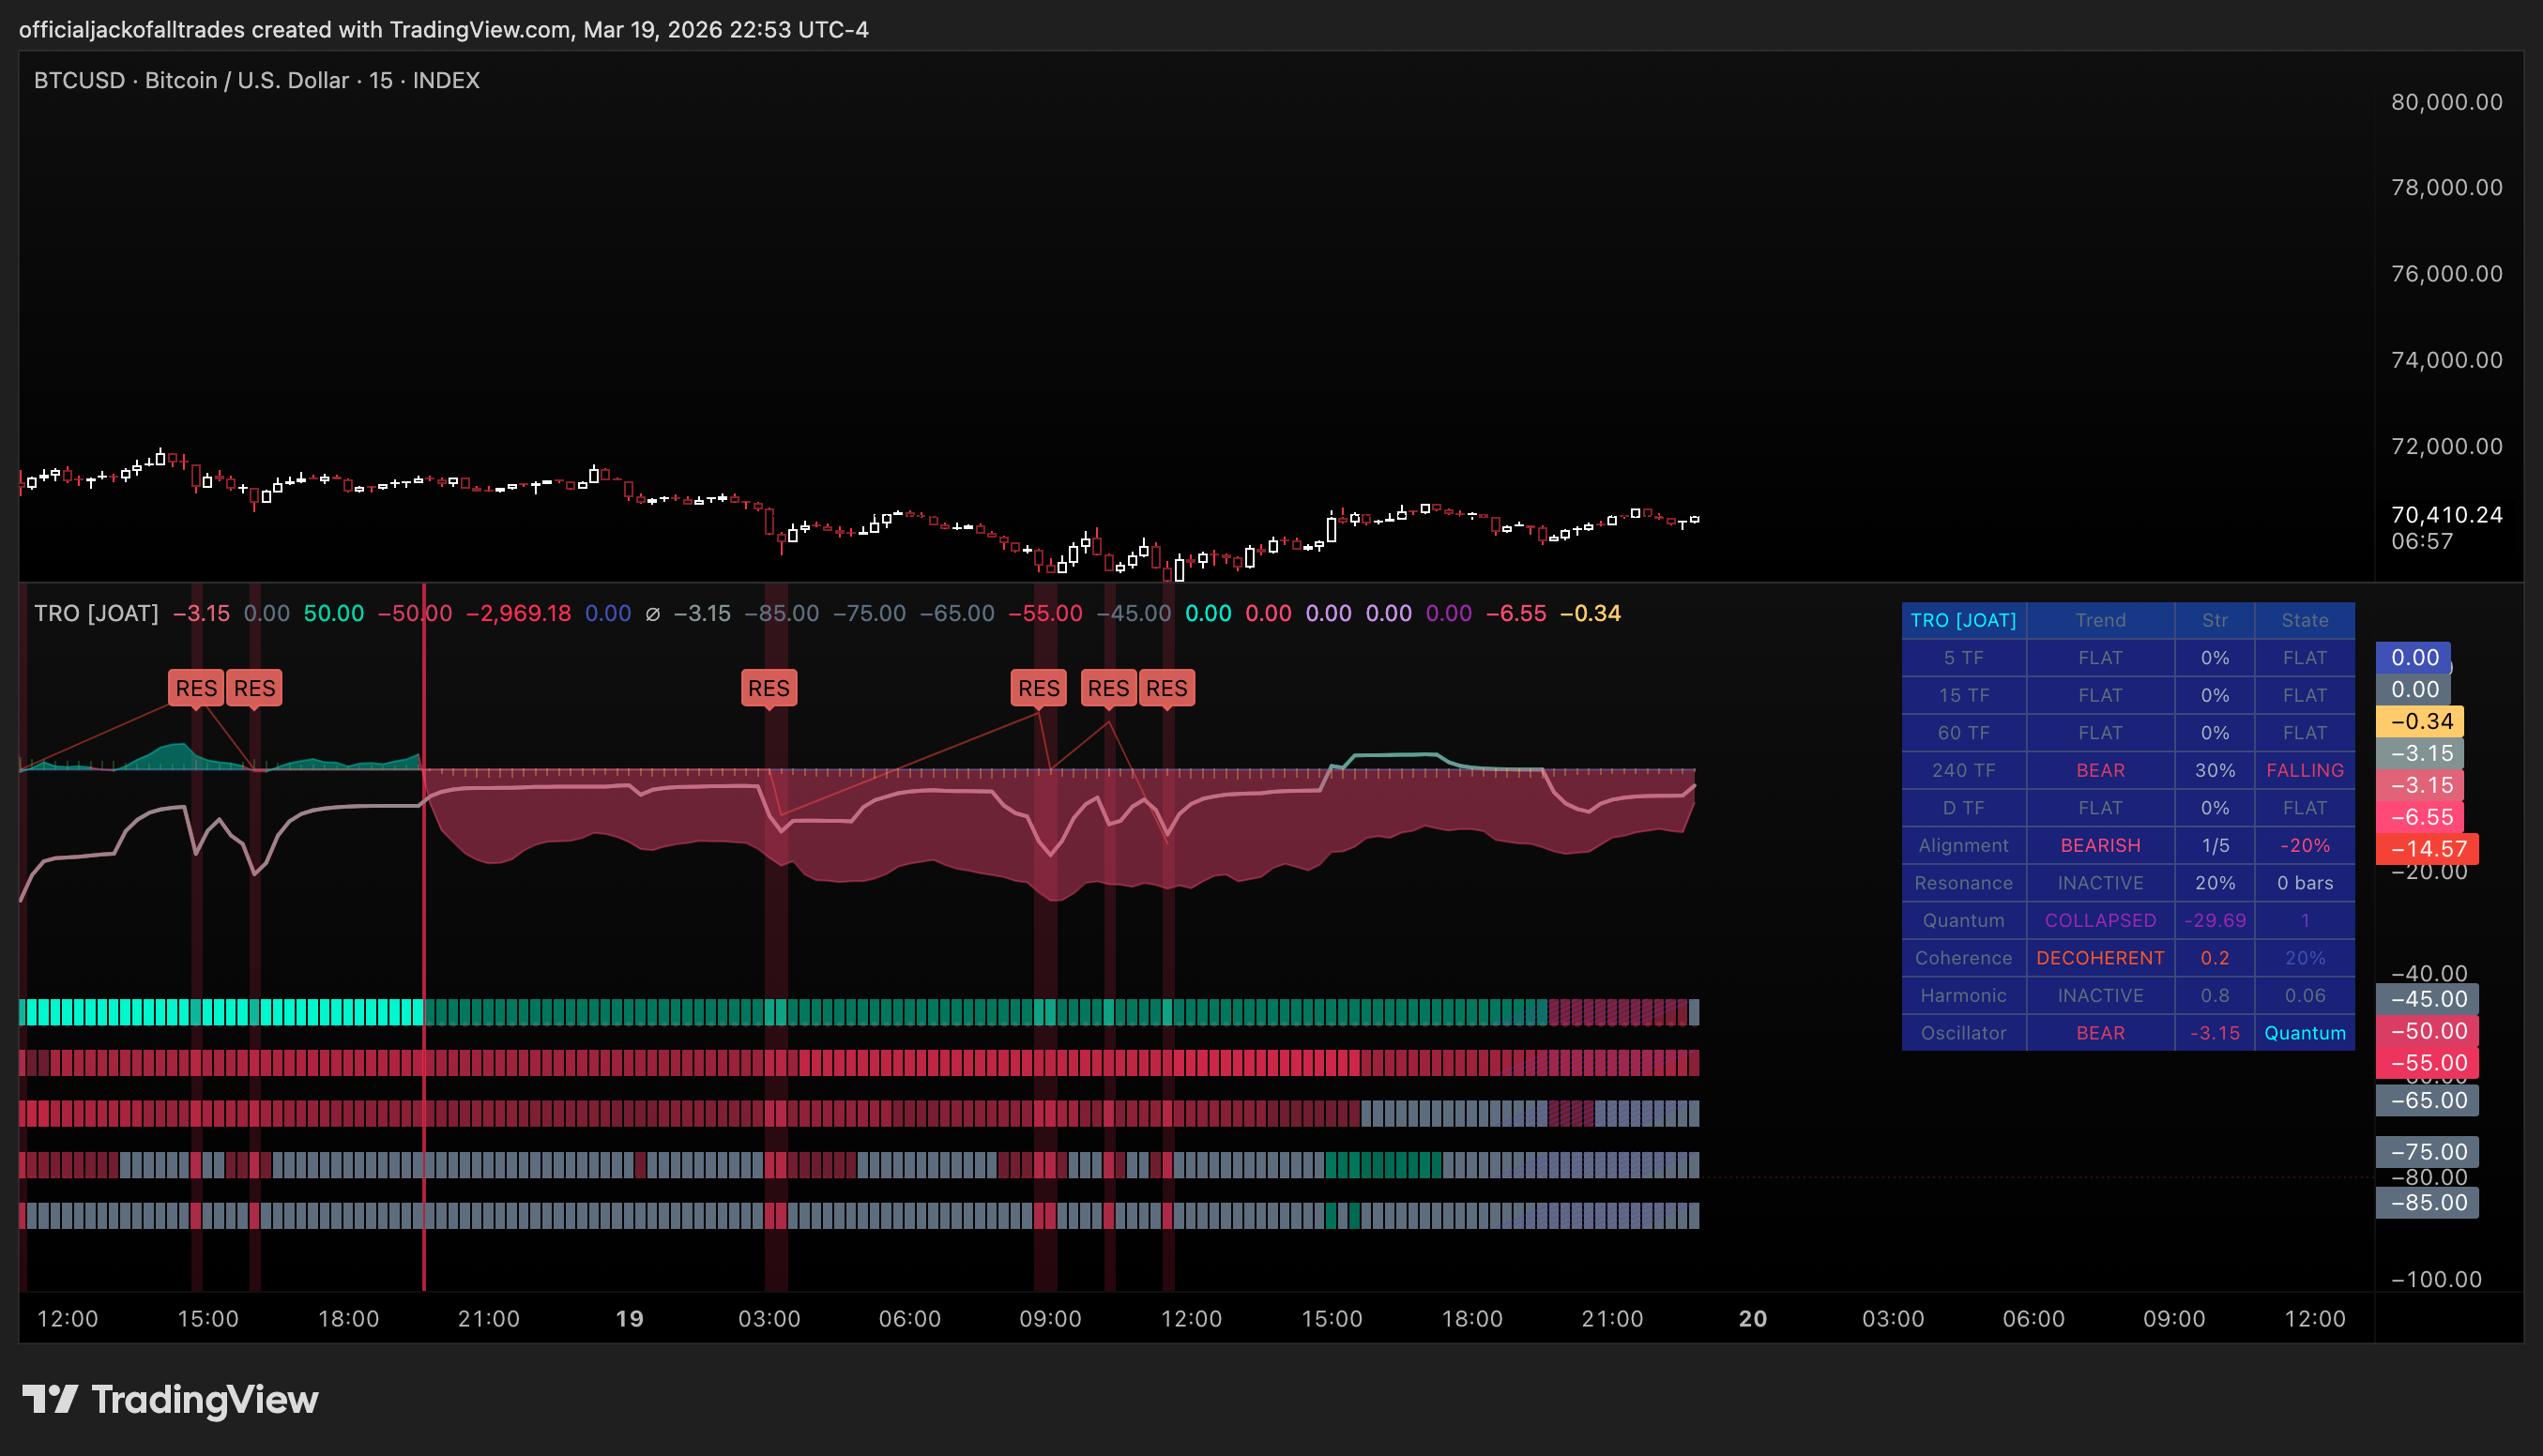Click the leftmost RES marker

[196, 688]
